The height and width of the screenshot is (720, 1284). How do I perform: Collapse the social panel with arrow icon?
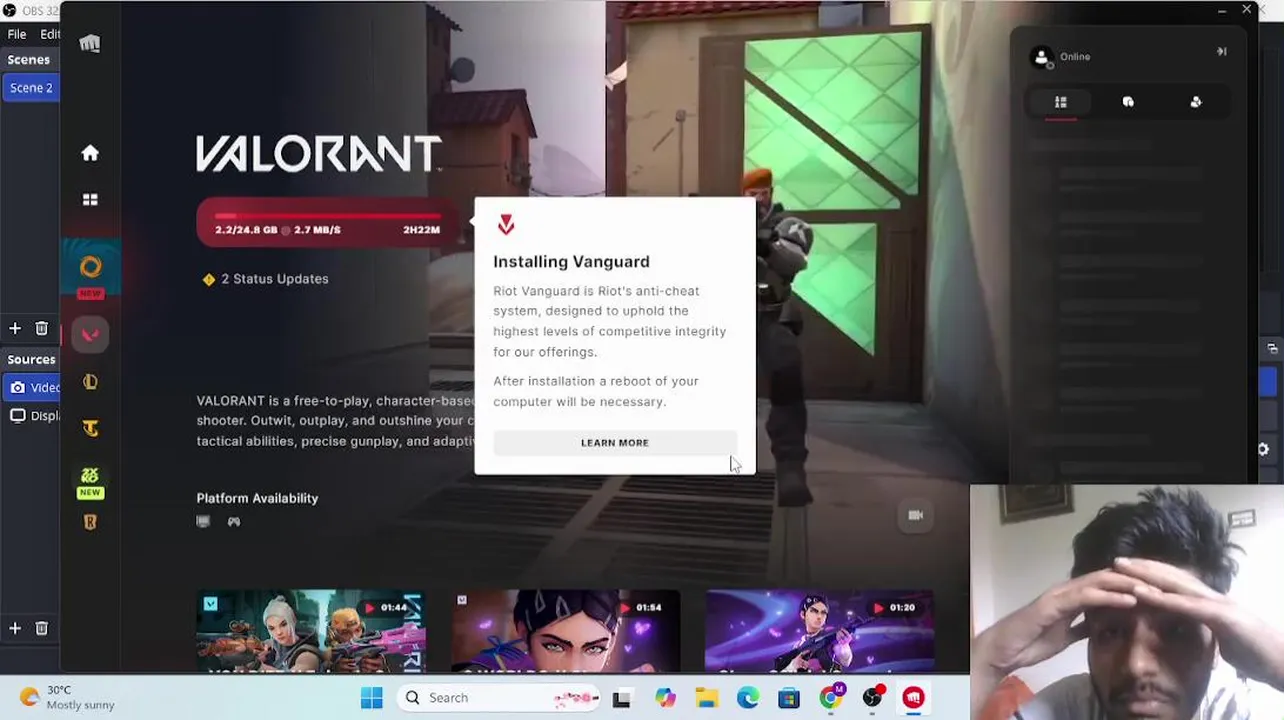[1221, 51]
